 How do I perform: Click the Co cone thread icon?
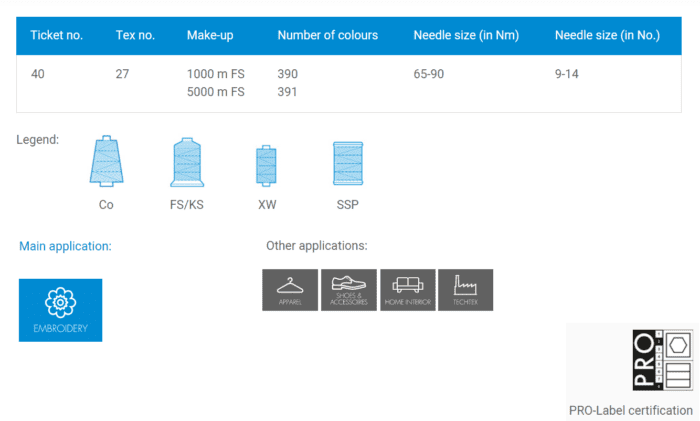coord(106,162)
